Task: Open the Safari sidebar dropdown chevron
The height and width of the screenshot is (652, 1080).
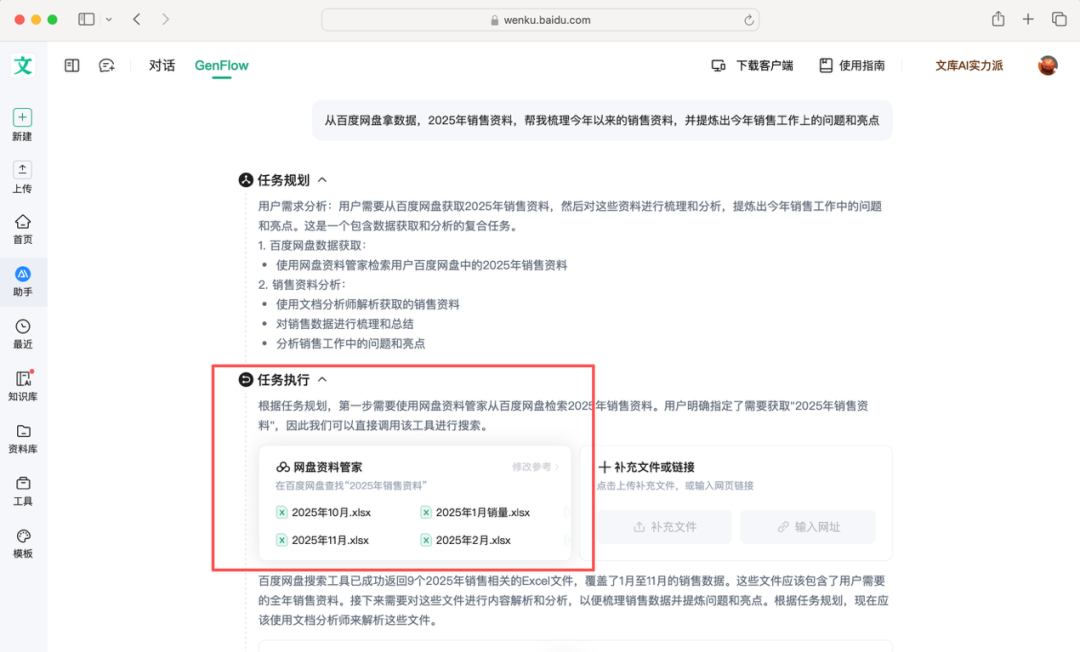Action: pos(109,19)
